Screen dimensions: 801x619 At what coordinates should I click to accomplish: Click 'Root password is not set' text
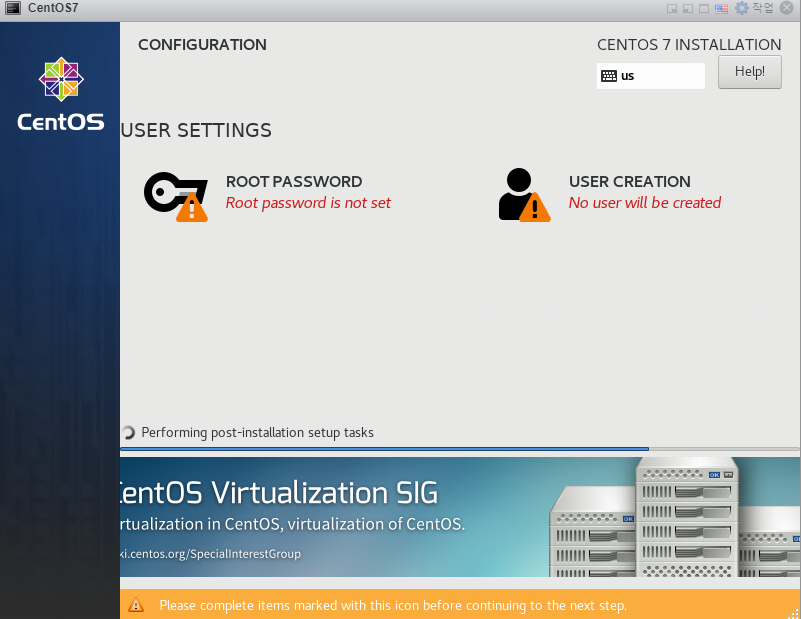click(308, 203)
